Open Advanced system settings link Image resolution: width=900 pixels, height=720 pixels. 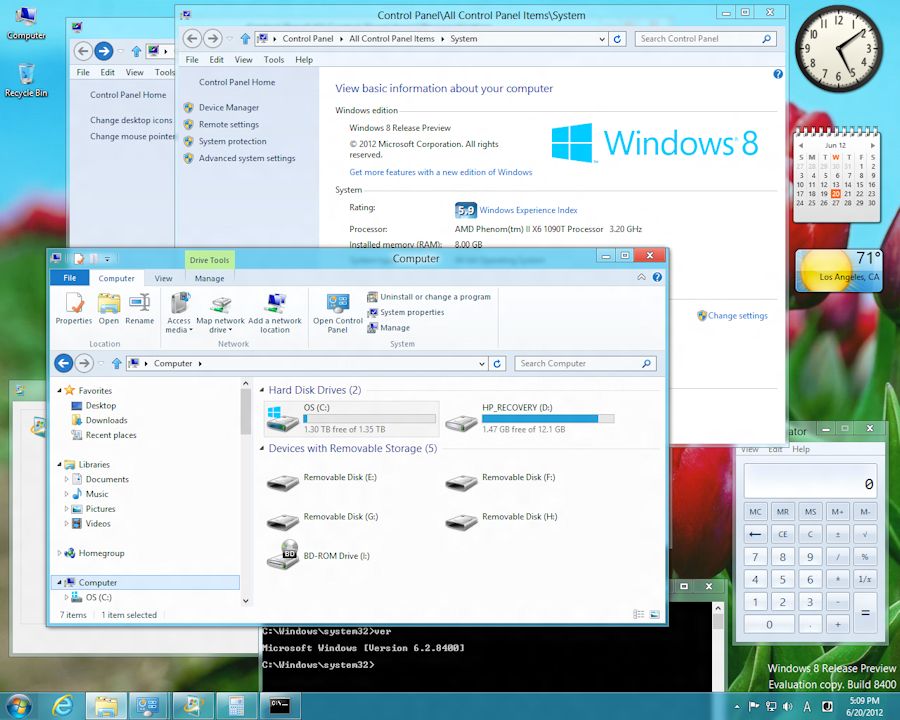pos(247,158)
